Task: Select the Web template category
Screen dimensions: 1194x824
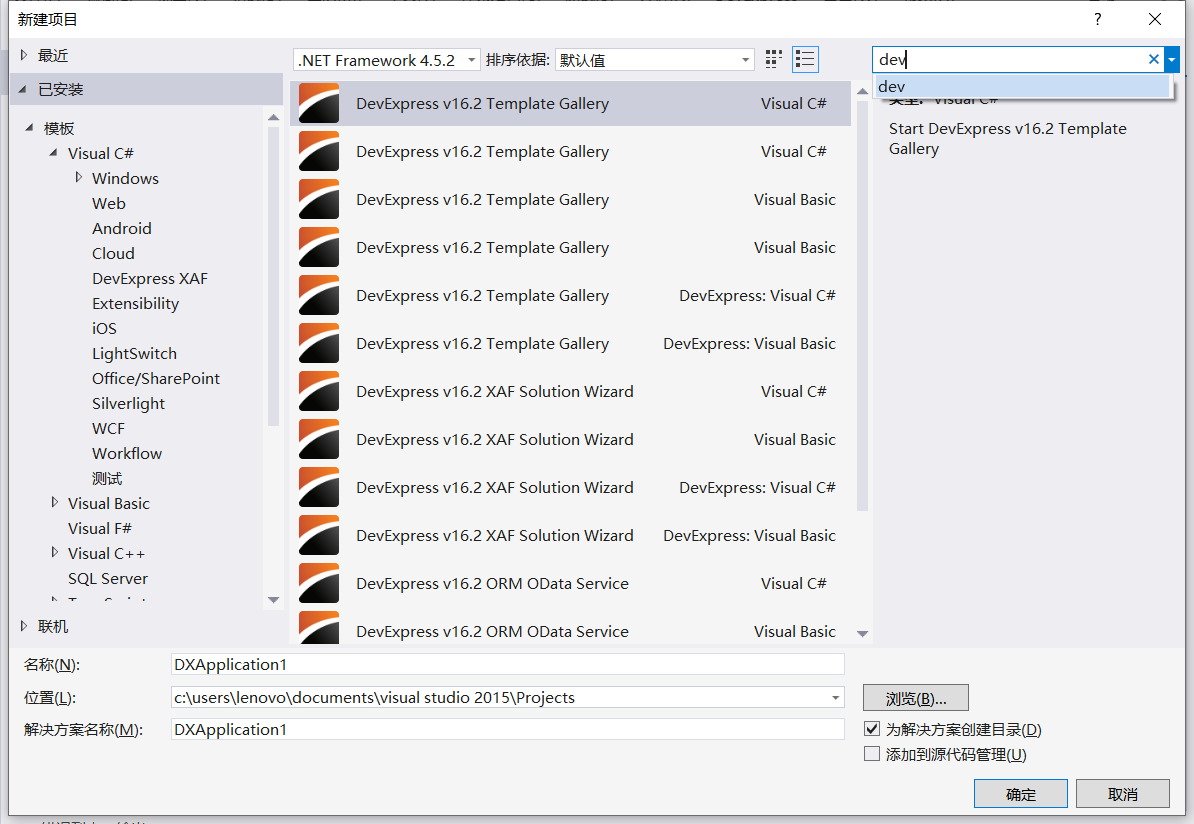Action: tap(109, 203)
